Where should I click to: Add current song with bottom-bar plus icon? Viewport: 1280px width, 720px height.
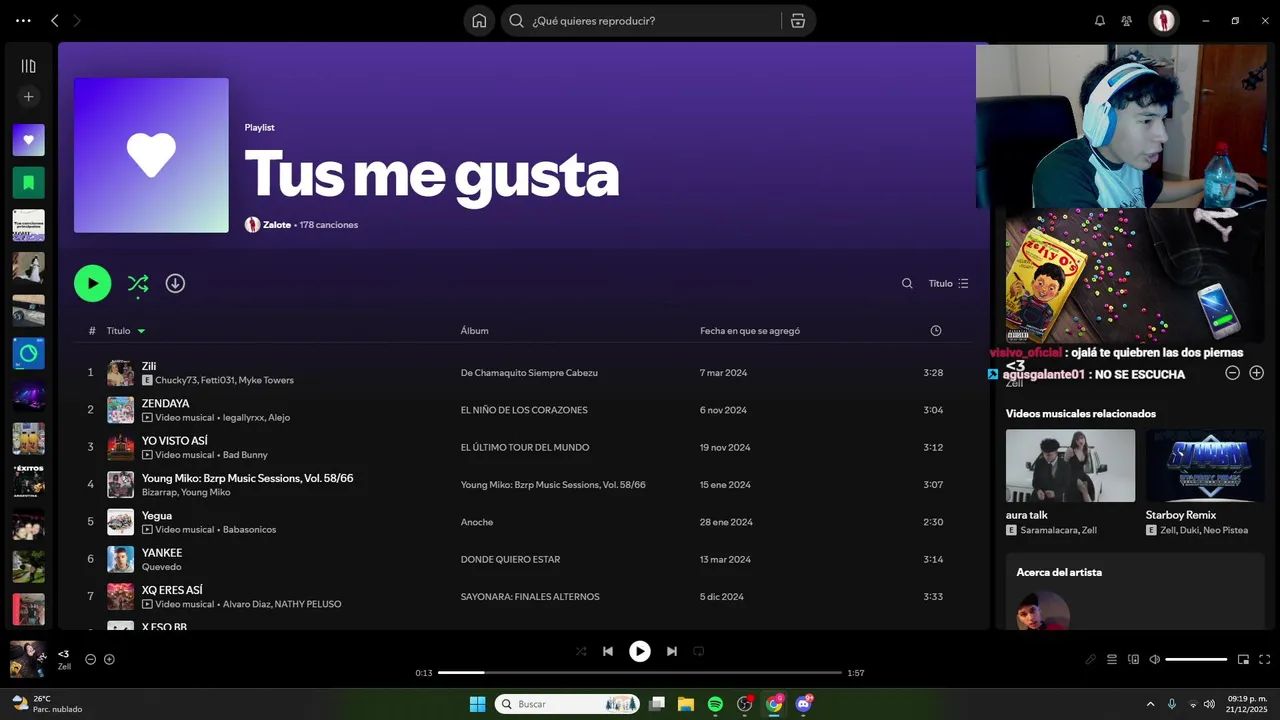(x=109, y=659)
